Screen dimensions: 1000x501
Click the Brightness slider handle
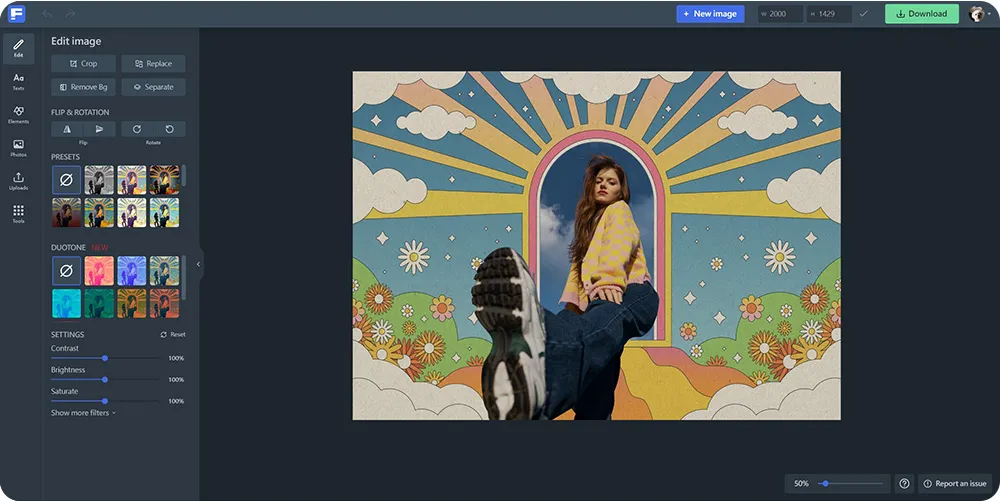point(105,380)
